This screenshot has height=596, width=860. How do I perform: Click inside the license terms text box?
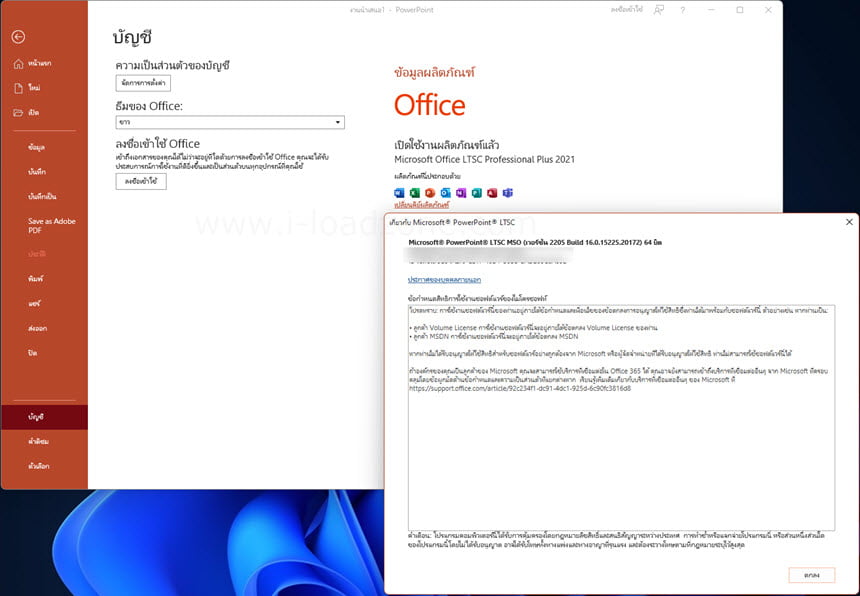pyautogui.click(x=621, y=418)
